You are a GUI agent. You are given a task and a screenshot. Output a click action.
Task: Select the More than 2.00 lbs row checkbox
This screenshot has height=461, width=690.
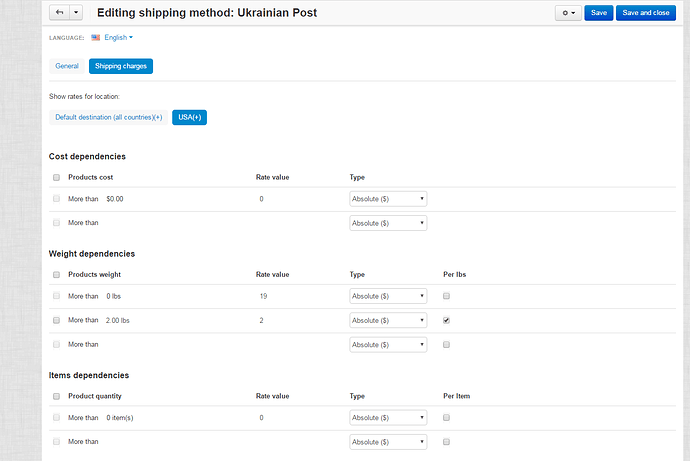pos(56,320)
